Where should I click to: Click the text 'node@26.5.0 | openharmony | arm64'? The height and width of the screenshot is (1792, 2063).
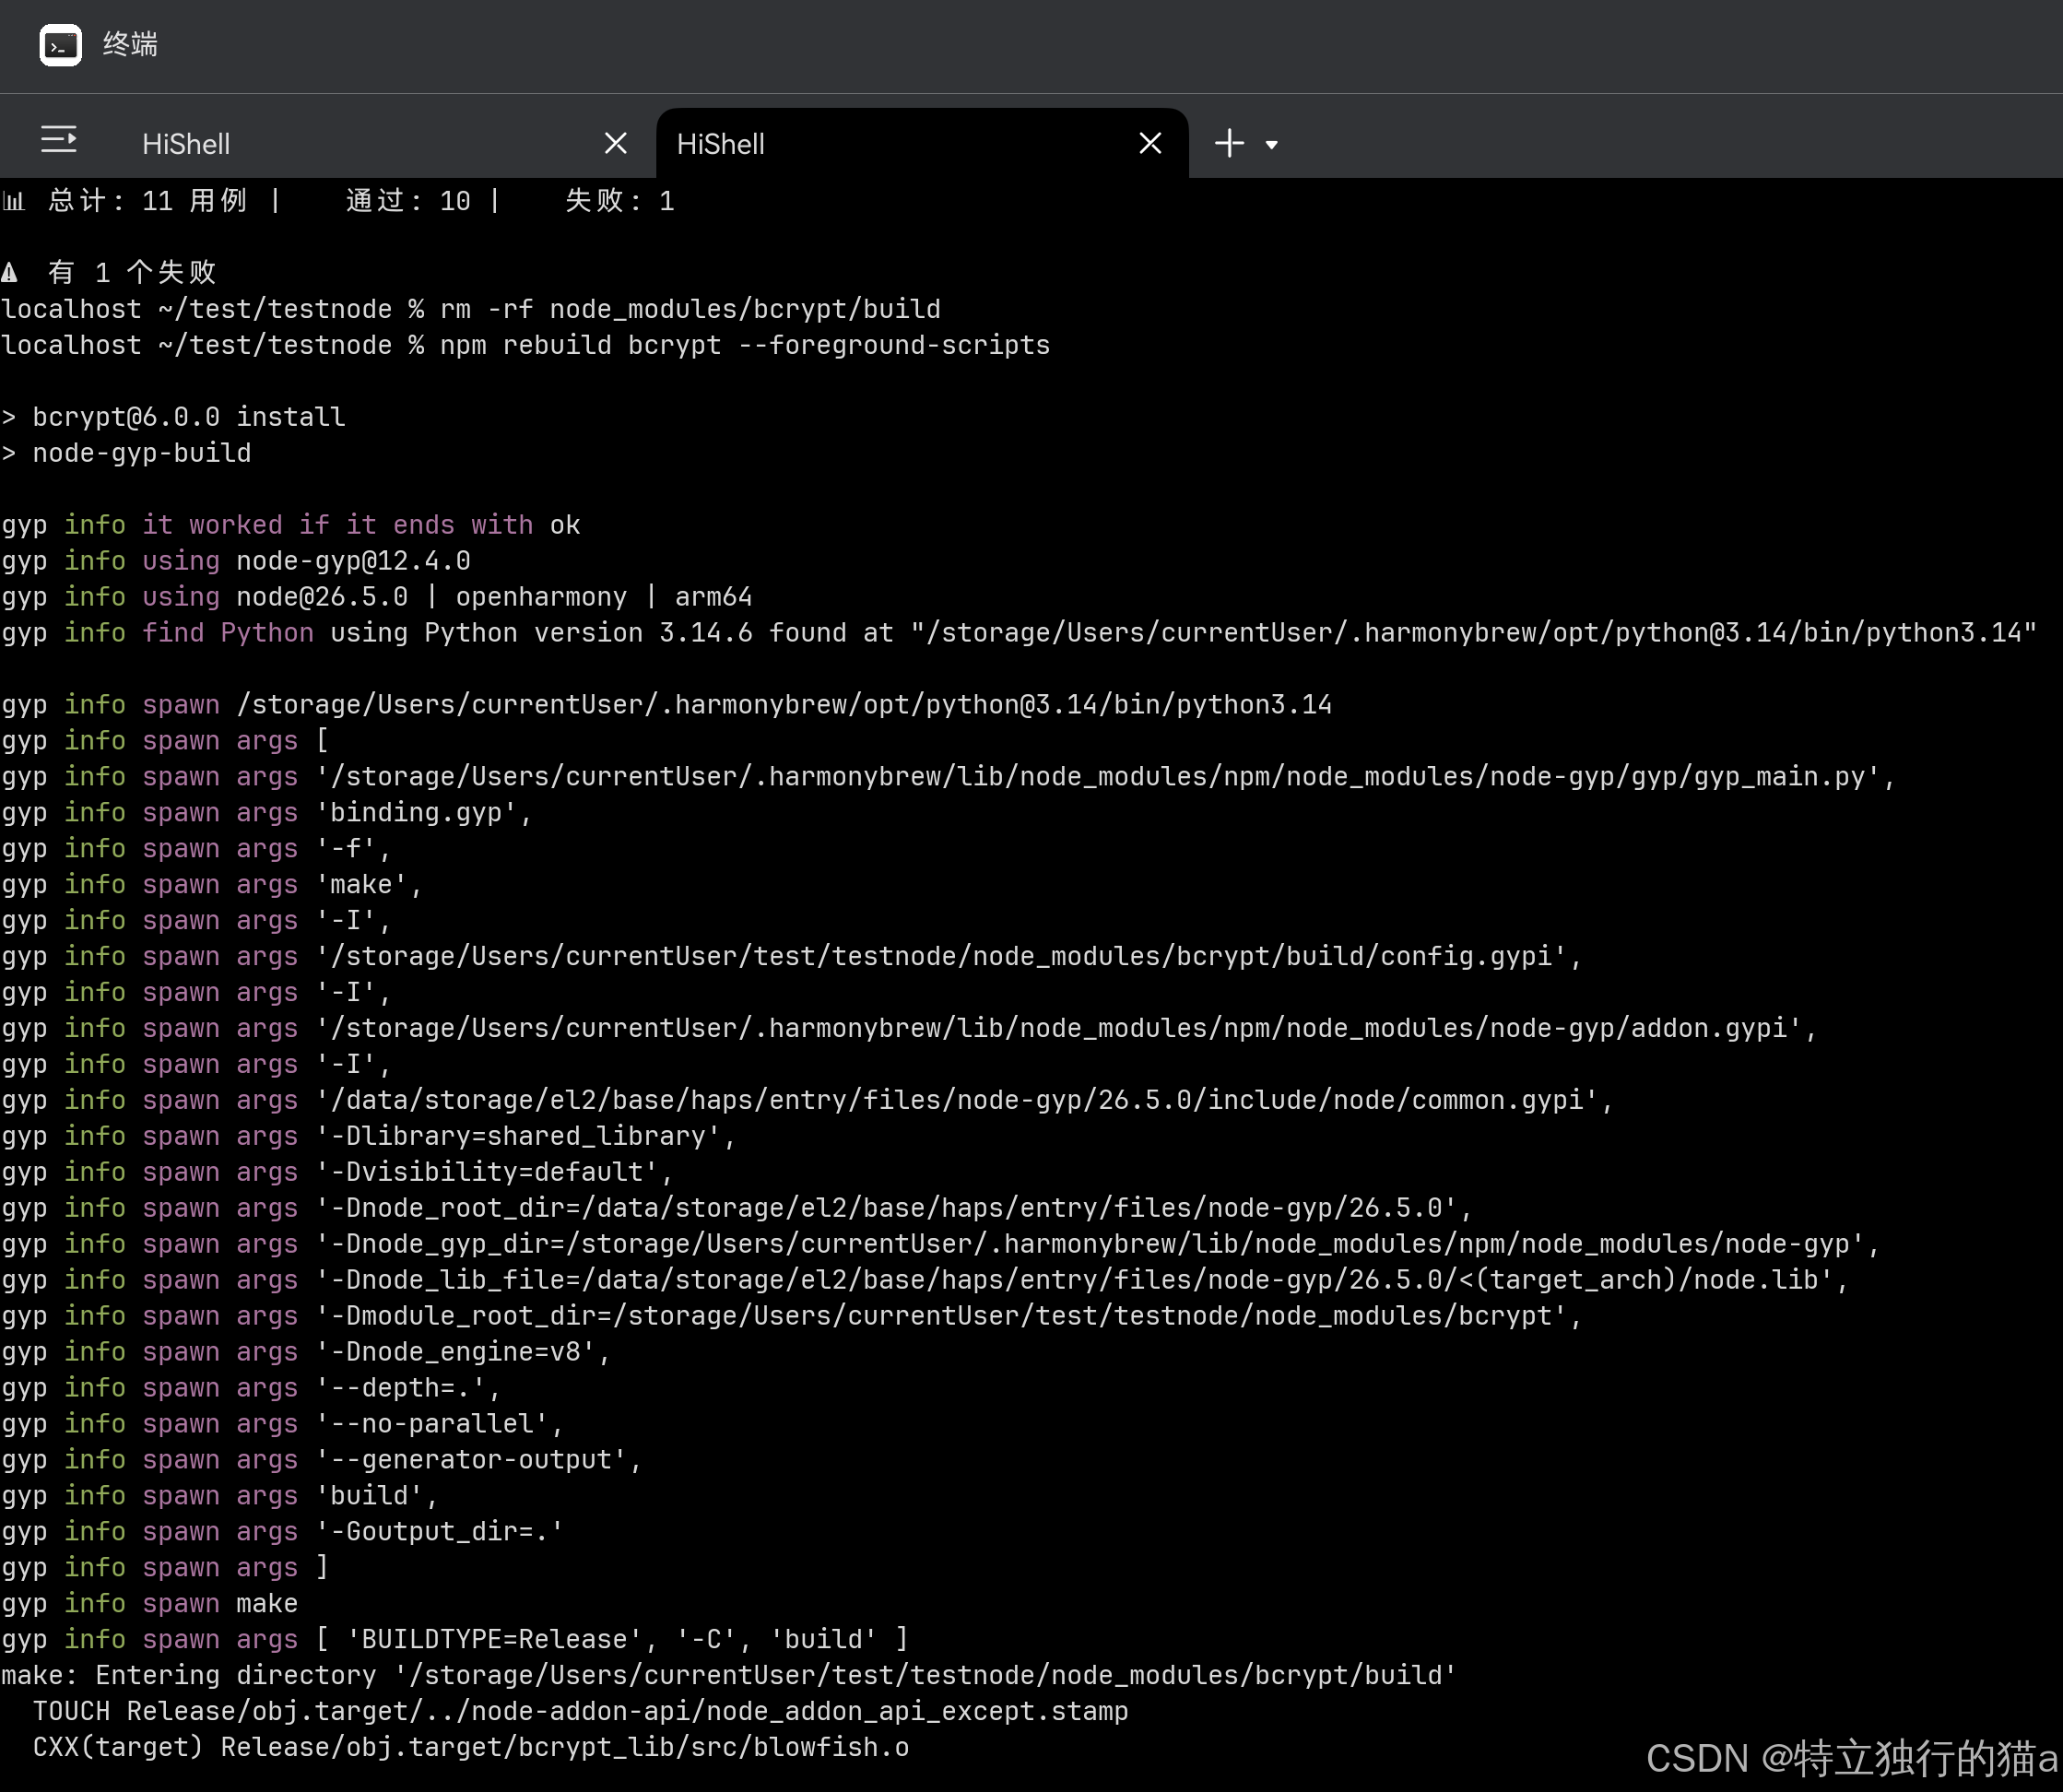[x=494, y=597]
